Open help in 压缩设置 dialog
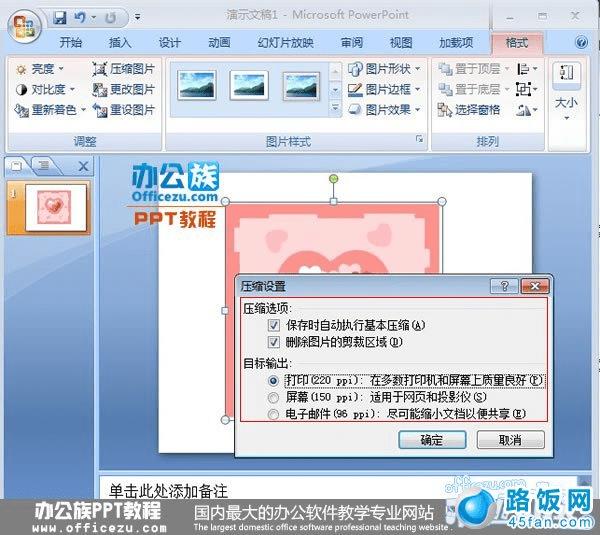 click(504, 286)
